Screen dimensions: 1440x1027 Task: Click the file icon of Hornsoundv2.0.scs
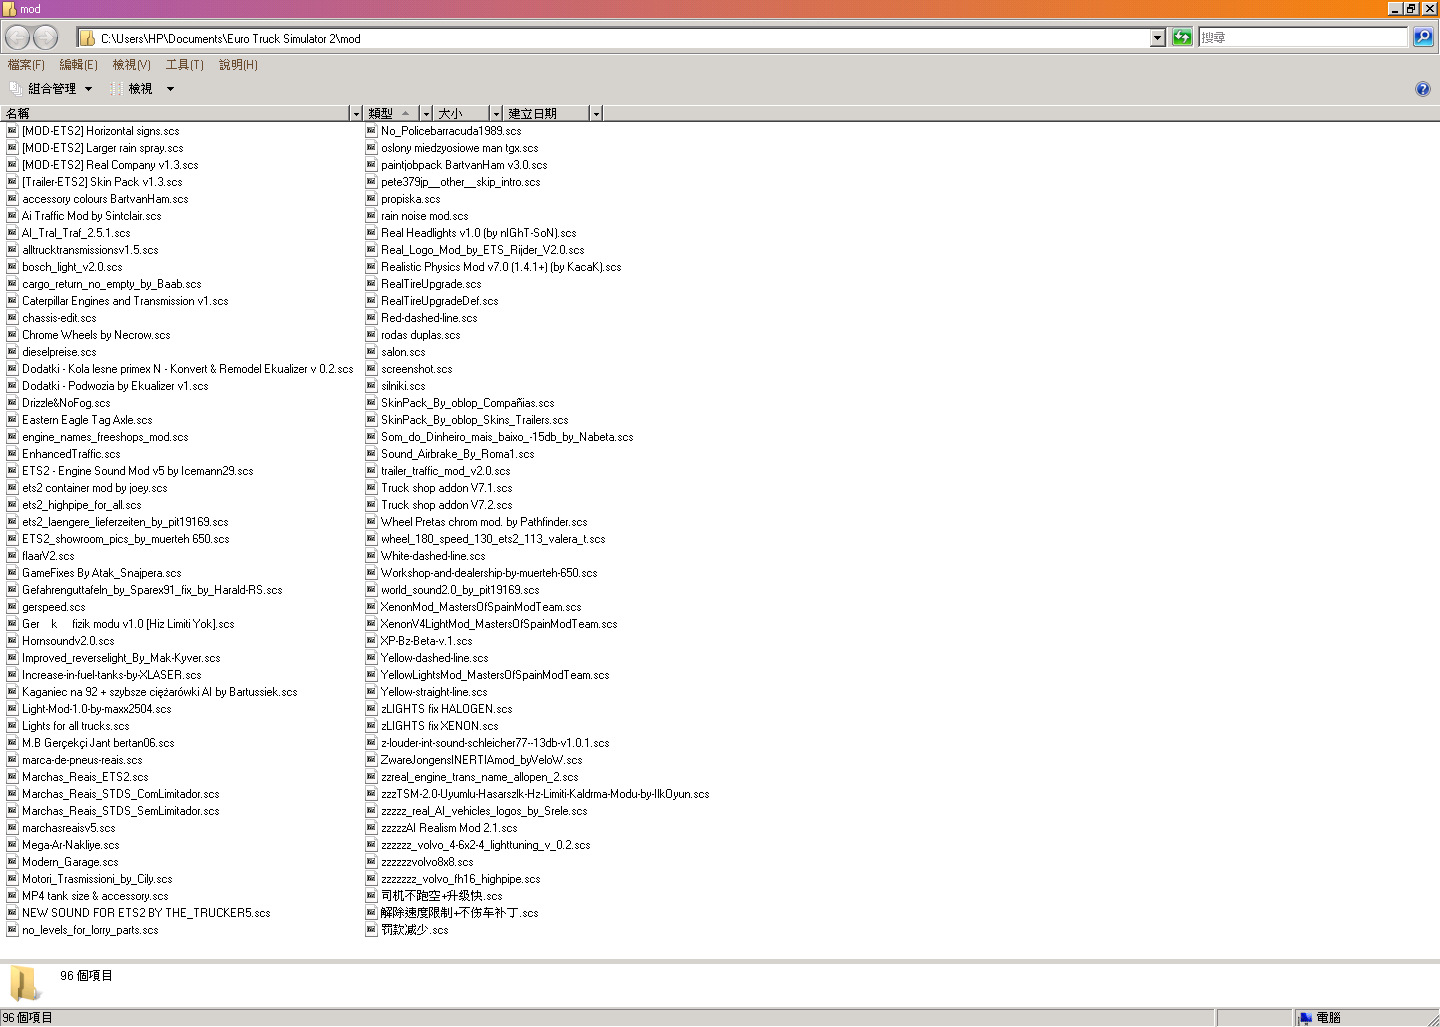coord(12,641)
